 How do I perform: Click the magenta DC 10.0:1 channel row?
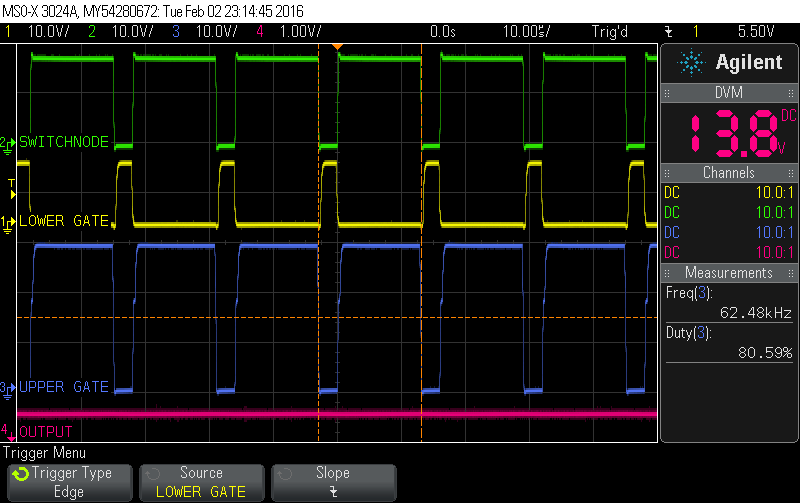729,253
